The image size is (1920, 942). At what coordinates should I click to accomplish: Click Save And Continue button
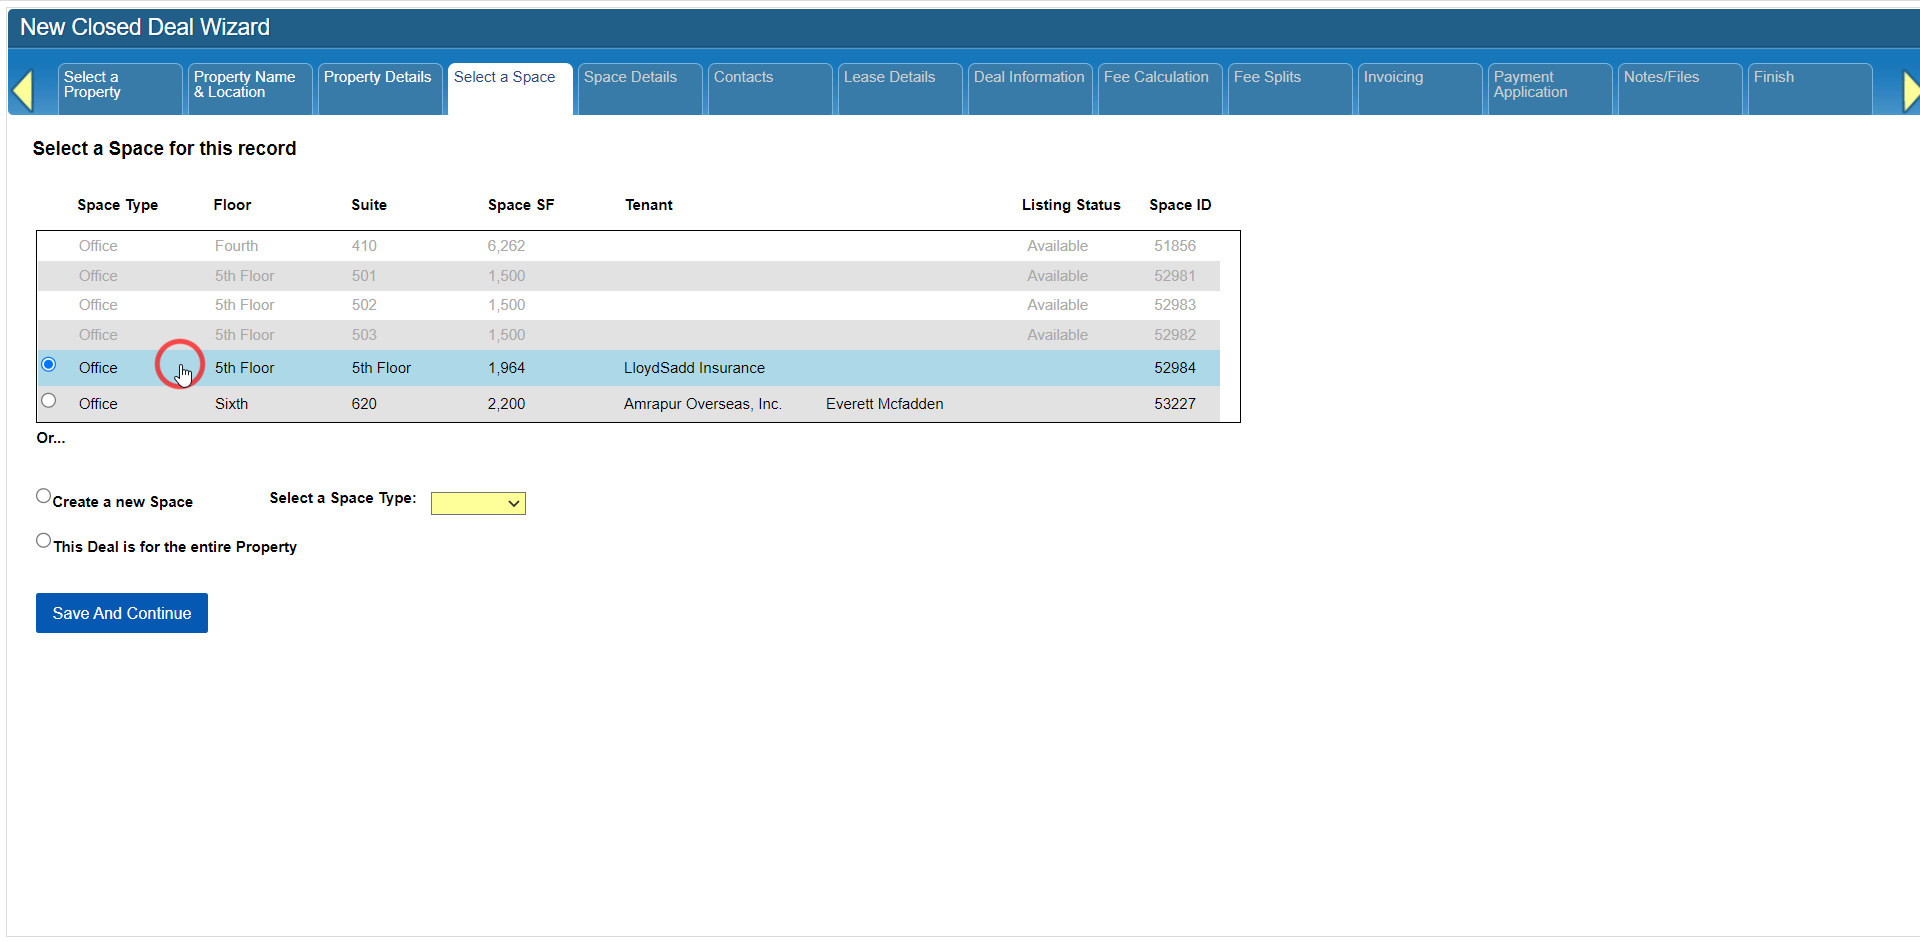tap(122, 613)
